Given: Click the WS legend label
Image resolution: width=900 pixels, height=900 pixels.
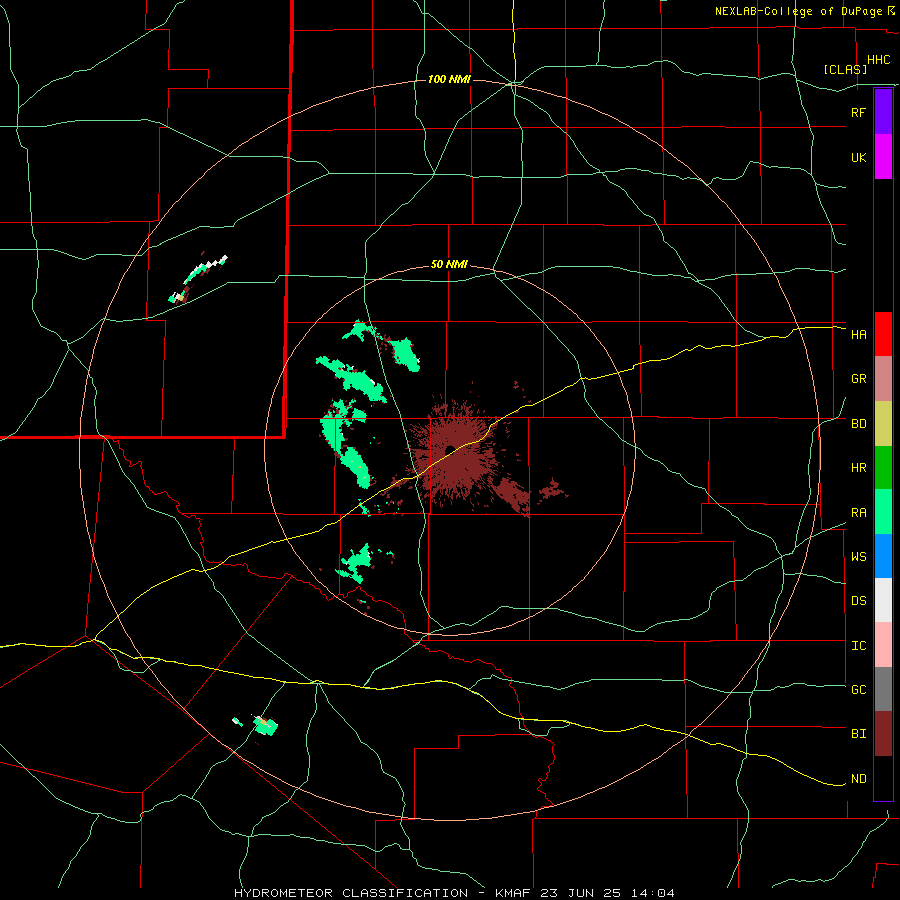Looking at the screenshot, I should coord(858,556).
